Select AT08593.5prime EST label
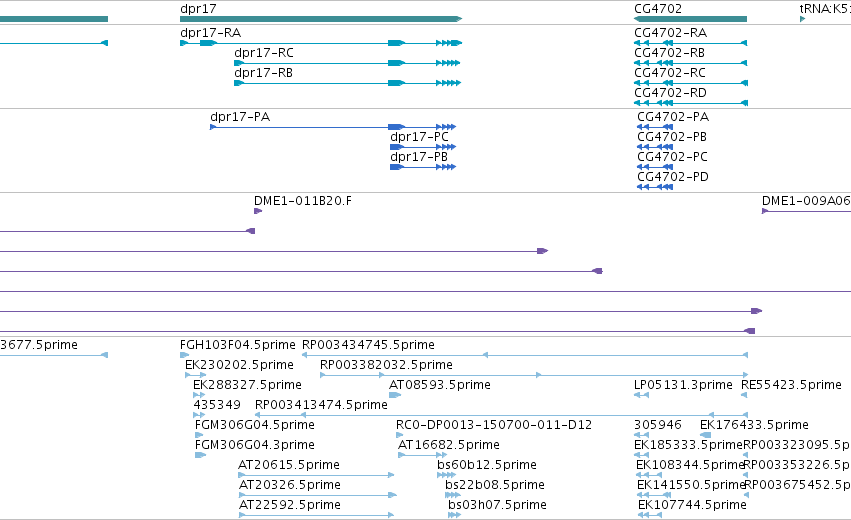851x520 pixels. point(440,385)
